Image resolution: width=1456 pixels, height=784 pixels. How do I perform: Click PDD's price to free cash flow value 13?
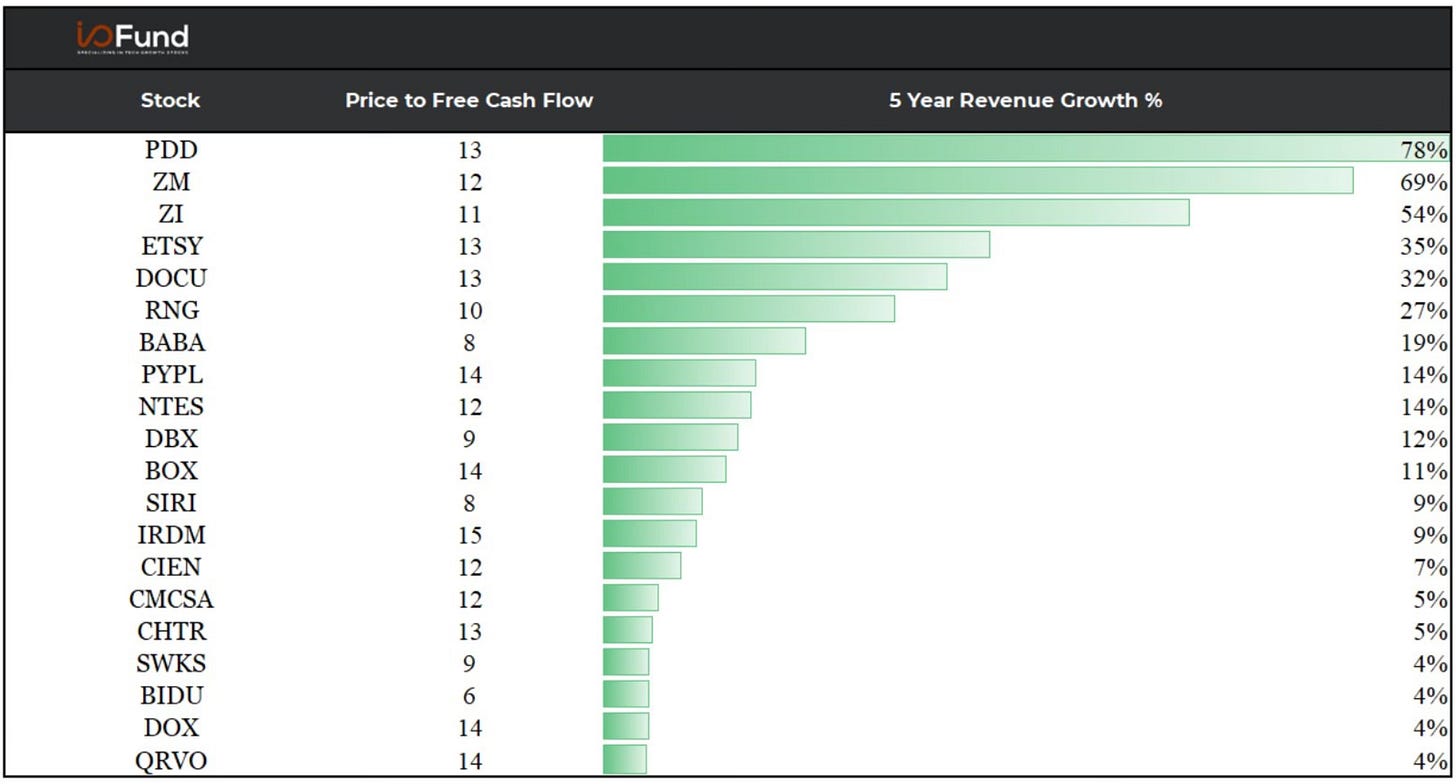(x=469, y=151)
